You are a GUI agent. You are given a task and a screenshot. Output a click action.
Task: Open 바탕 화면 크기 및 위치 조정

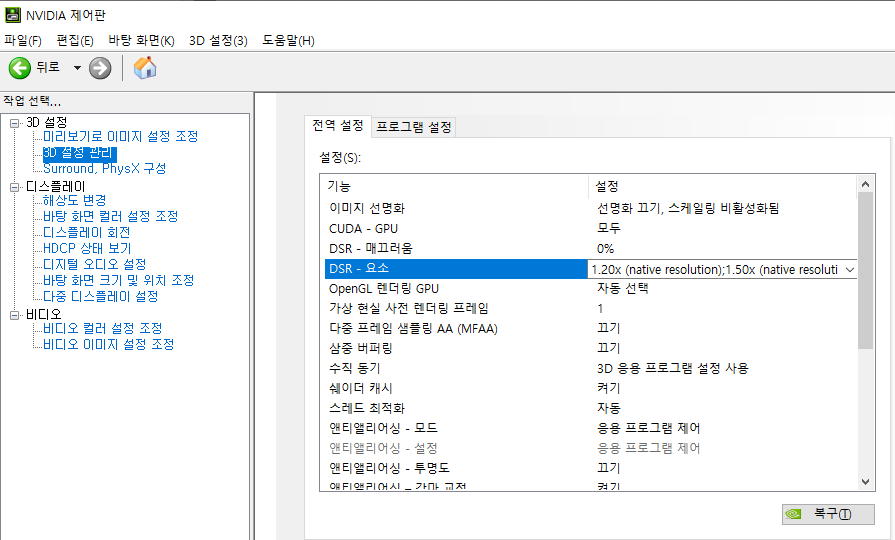[119, 280]
